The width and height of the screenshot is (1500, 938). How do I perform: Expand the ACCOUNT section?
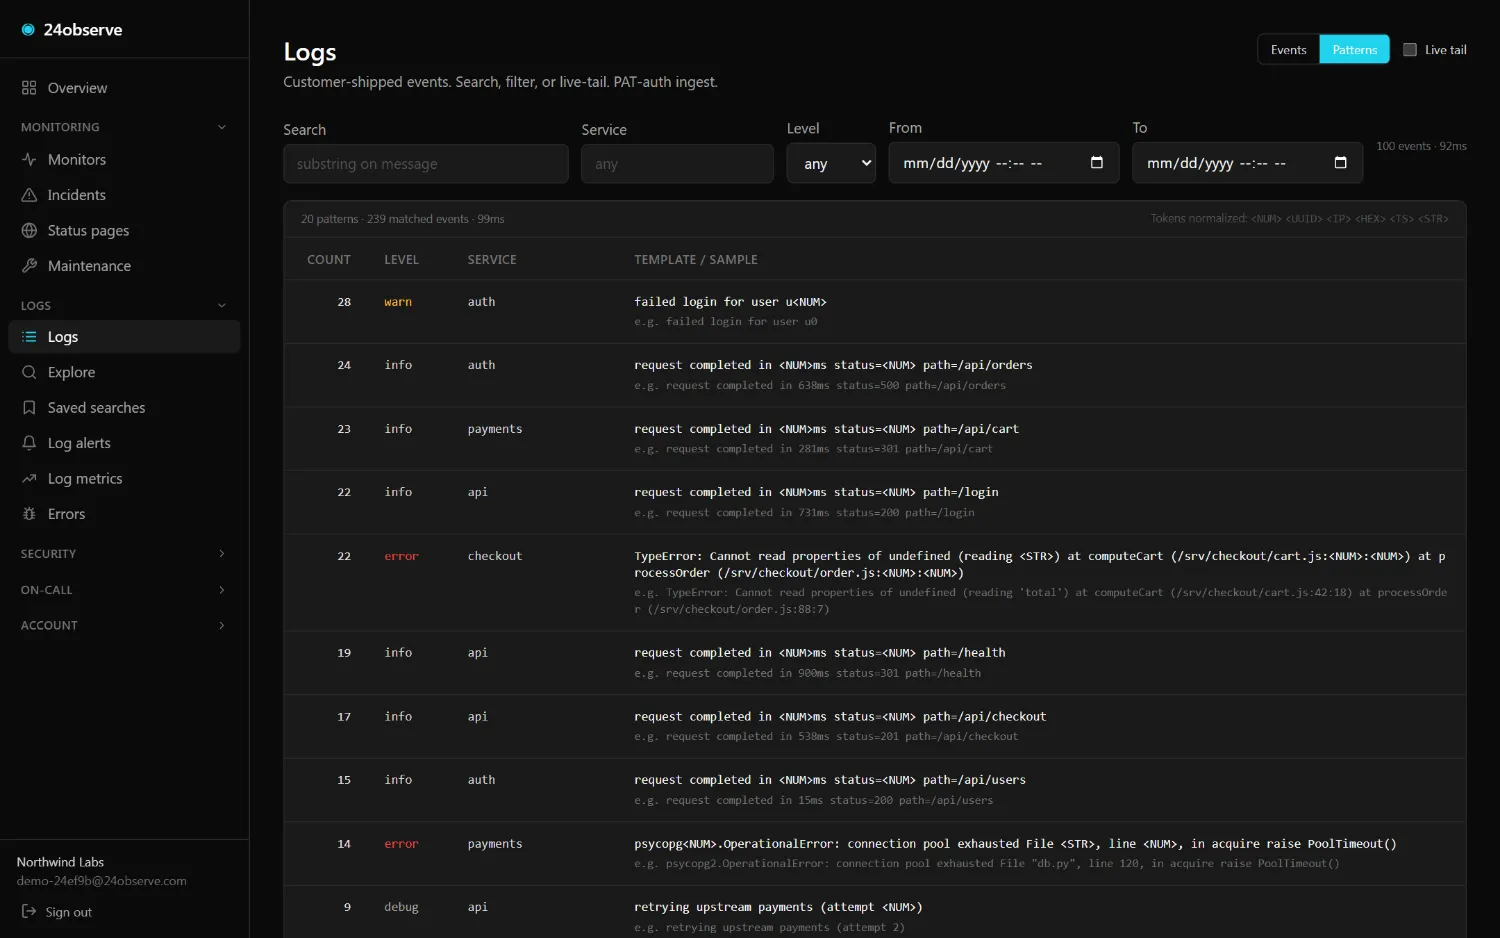pyautogui.click(x=124, y=625)
